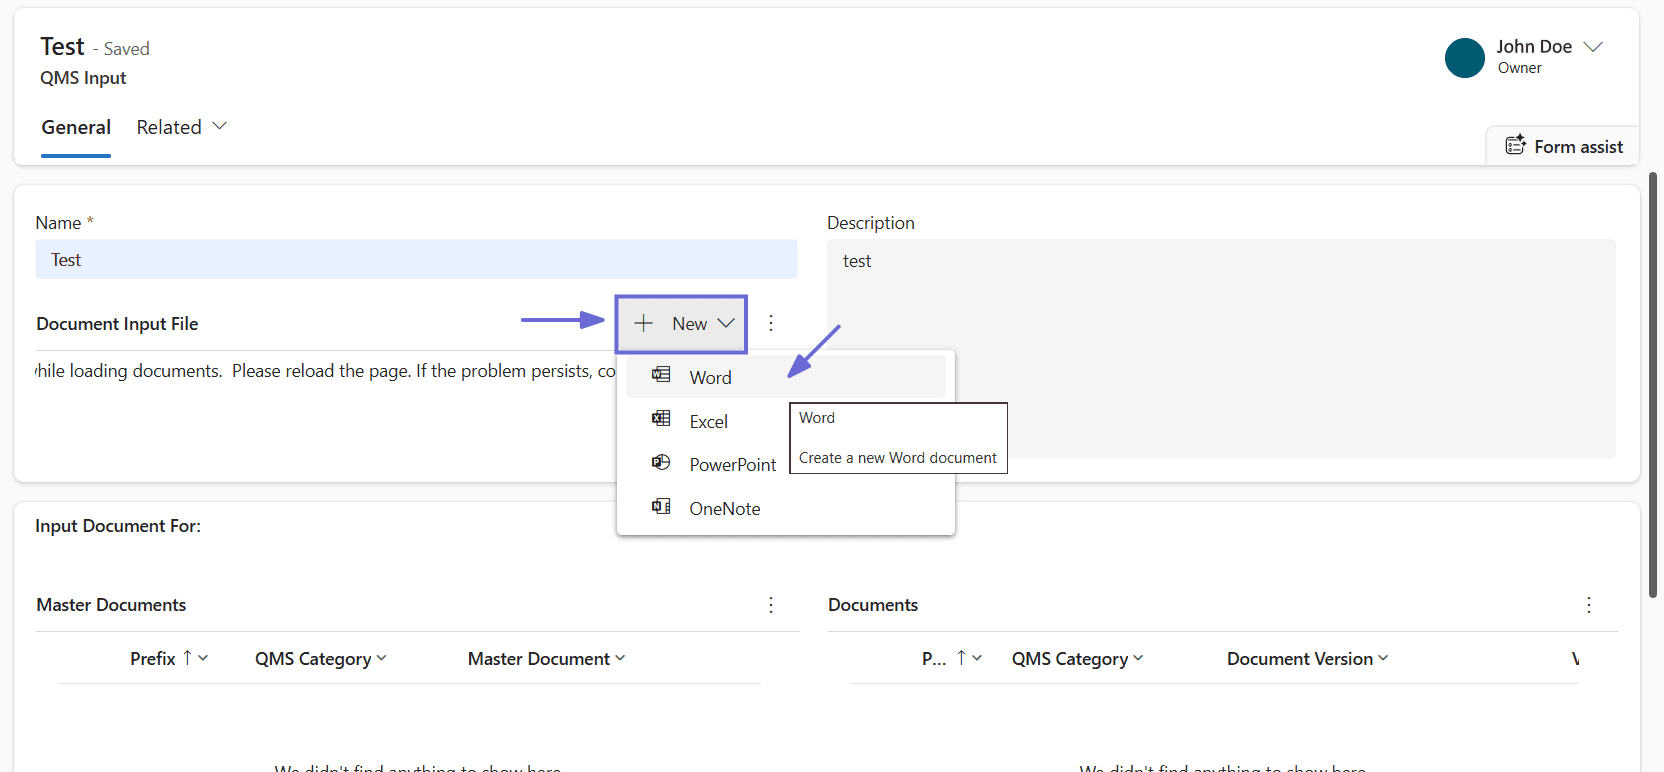This screenshot has width=1664, height=772.
Task: Click the QMS Input entity label
Action: click(x=83, y=78)
